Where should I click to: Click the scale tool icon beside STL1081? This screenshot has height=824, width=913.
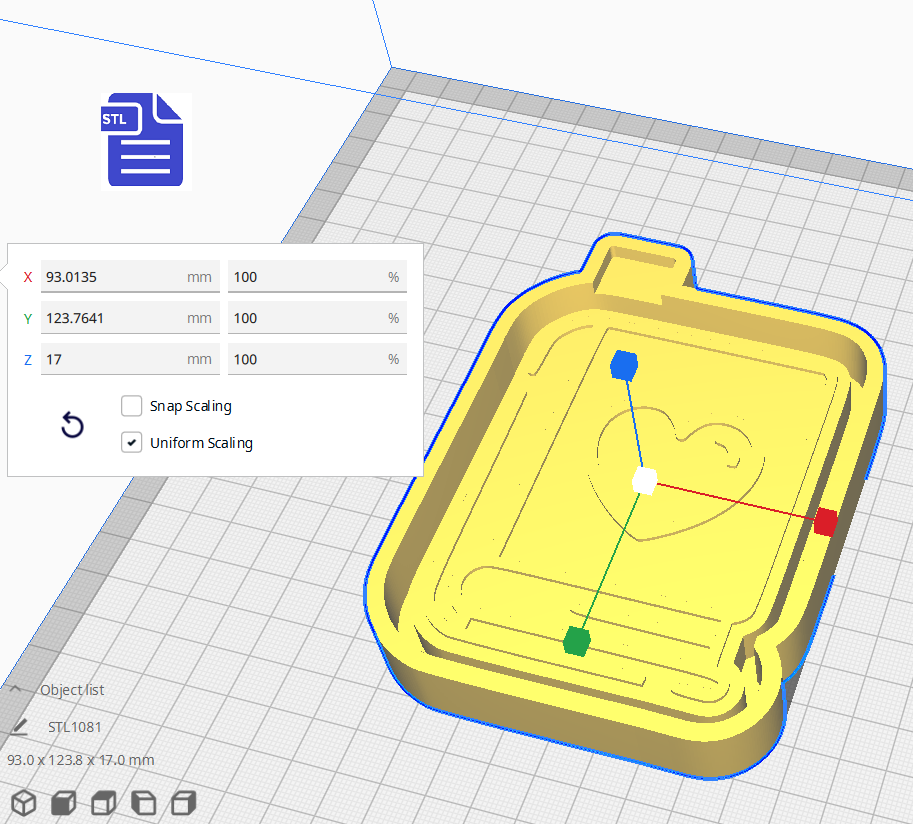point(21,726)
